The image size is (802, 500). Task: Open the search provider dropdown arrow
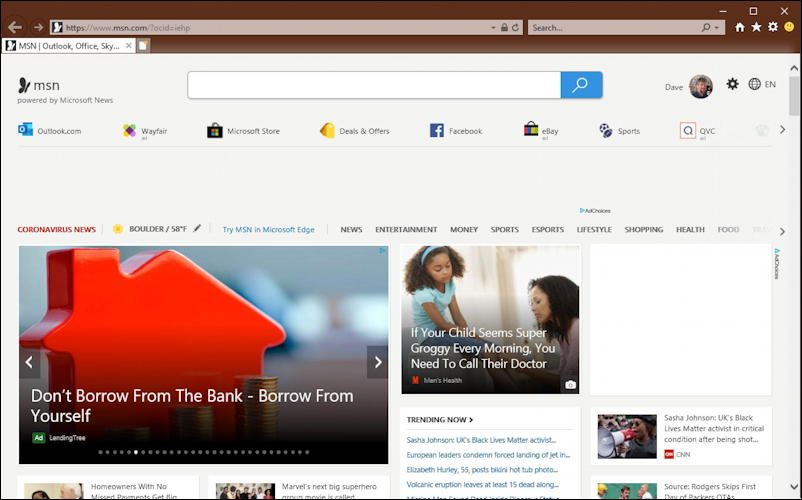(717, 28)
